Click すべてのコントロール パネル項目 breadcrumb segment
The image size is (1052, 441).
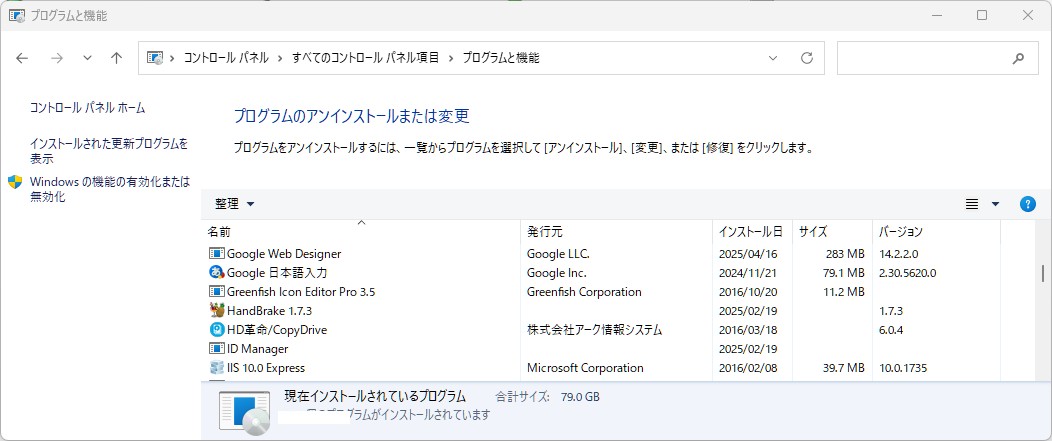click(x=365, y=58)
